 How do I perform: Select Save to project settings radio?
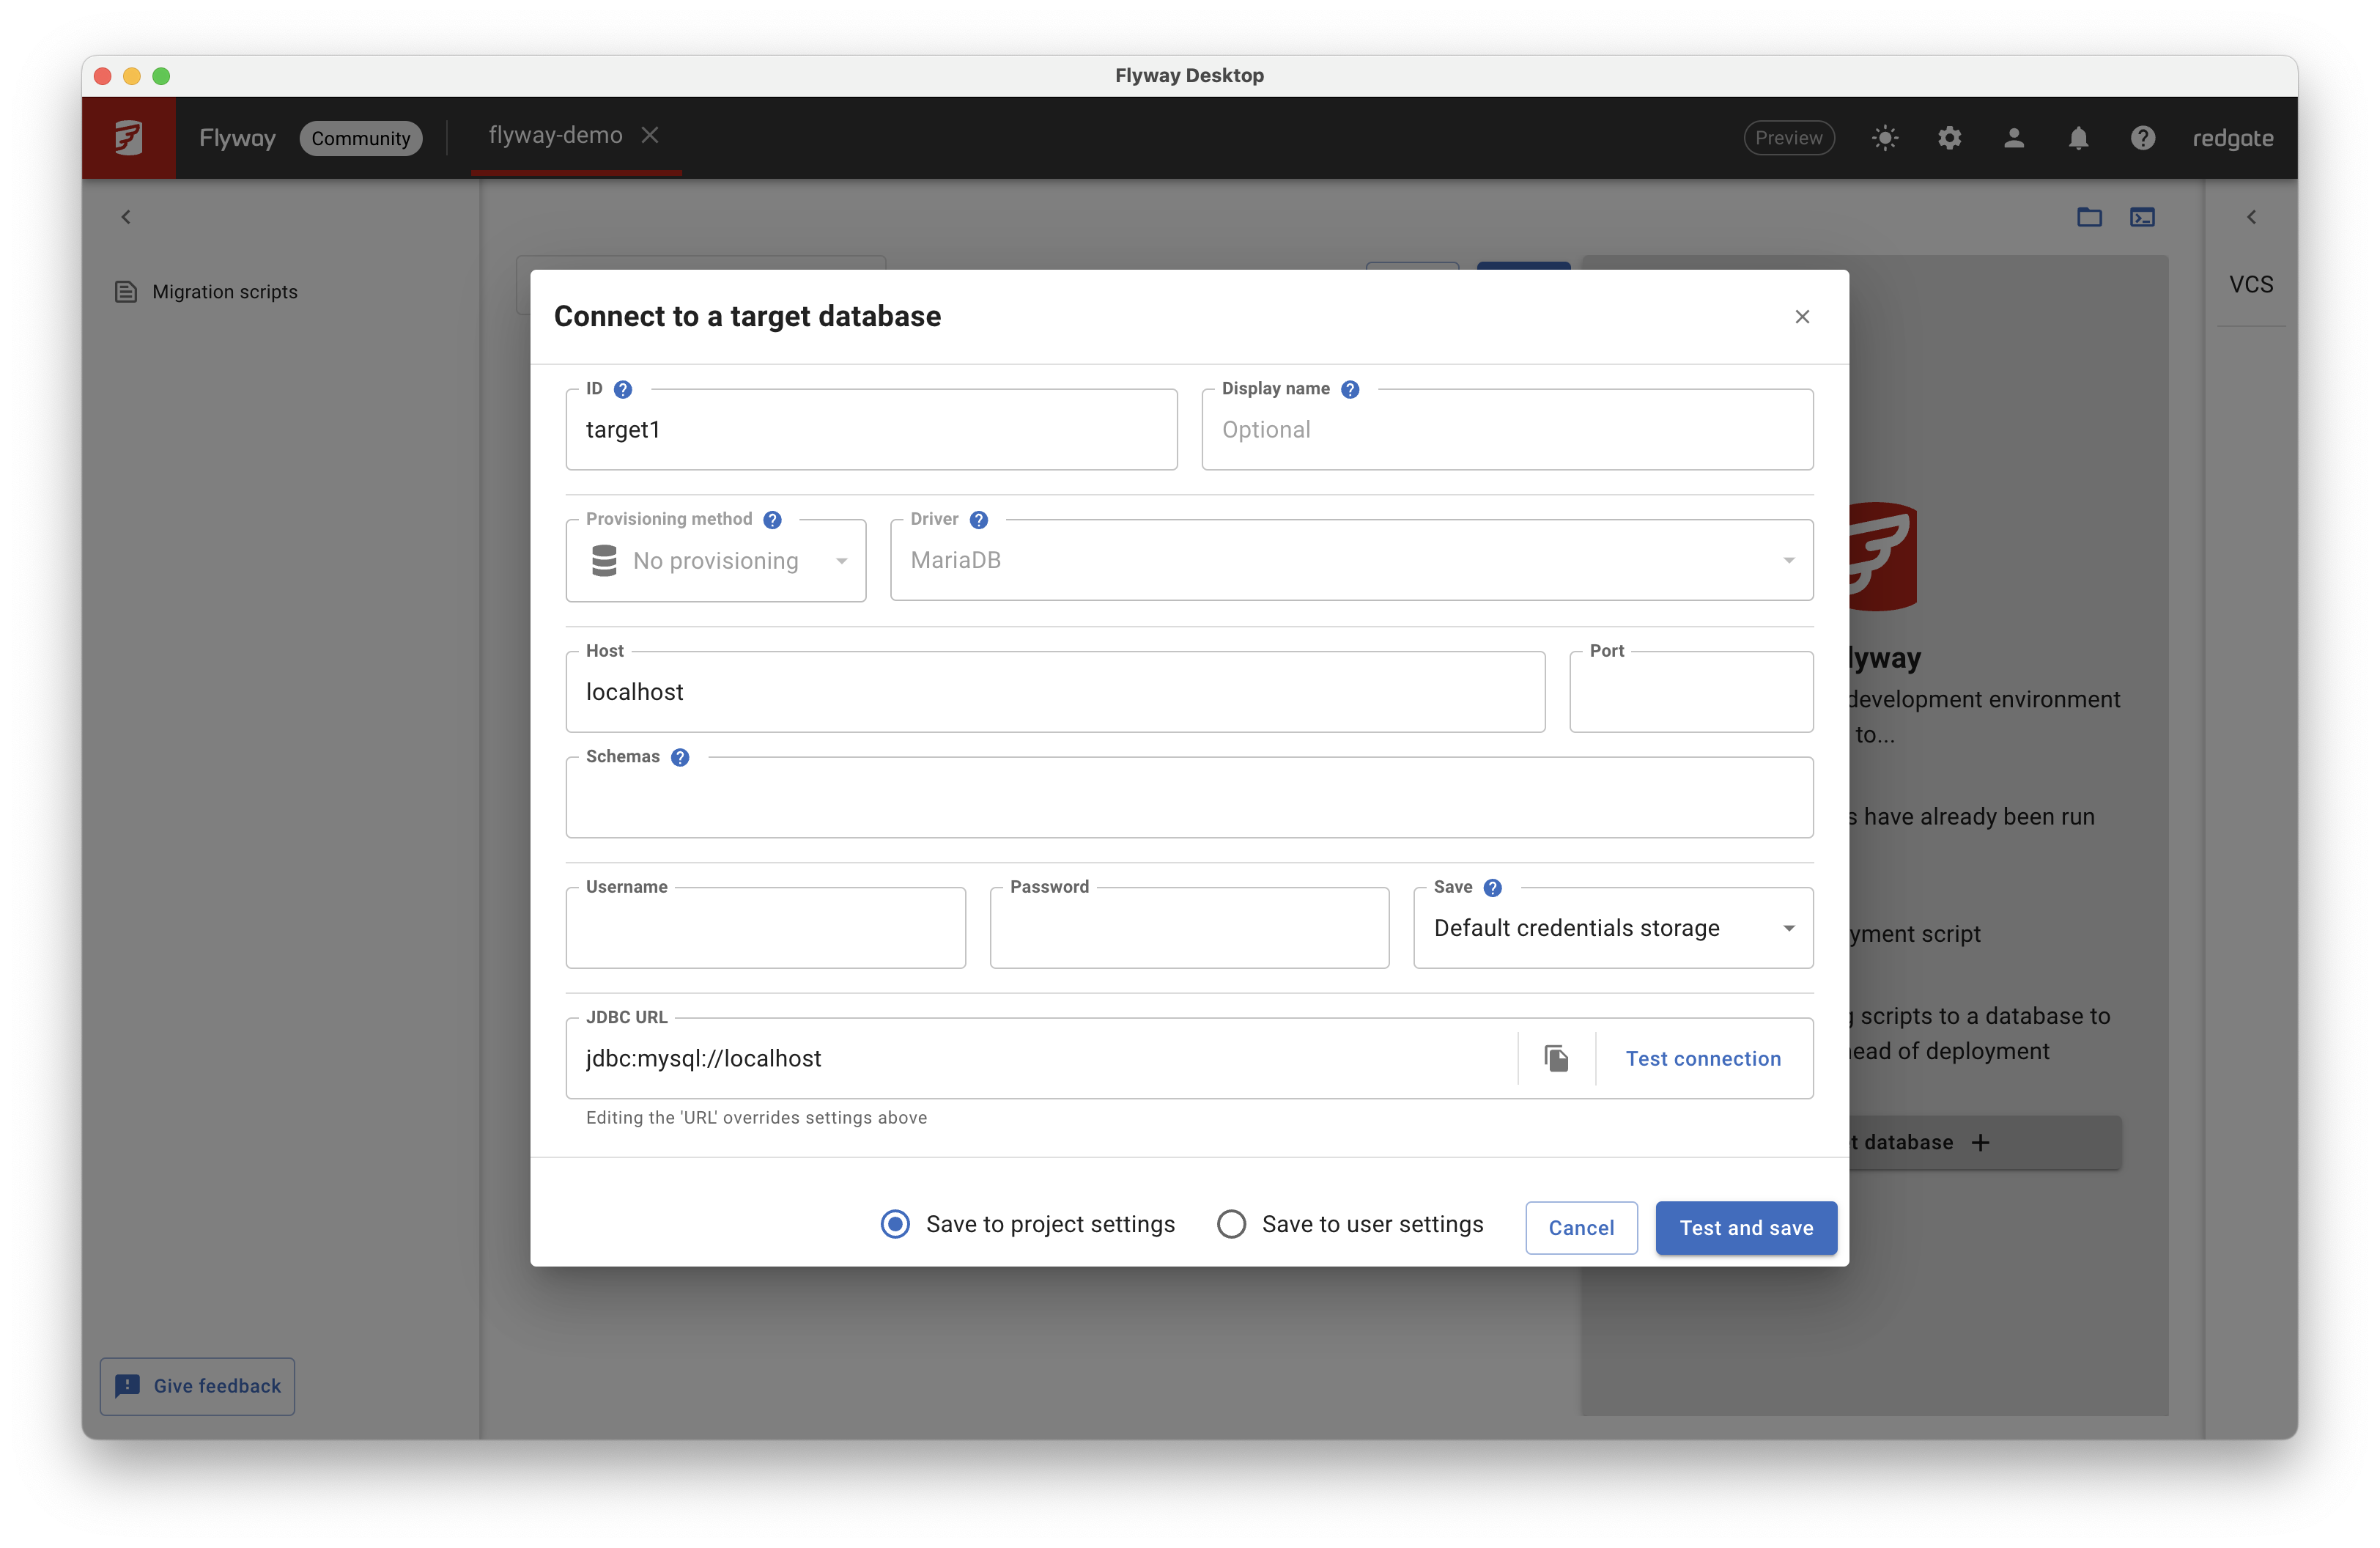[x=895, y=1224]
